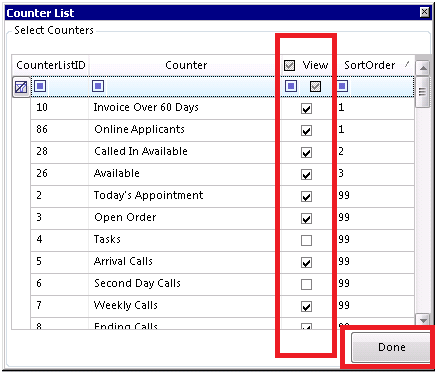Screen dimensions: 435x372
Task: Click the clear filter row icon
Action: (21, 87)
